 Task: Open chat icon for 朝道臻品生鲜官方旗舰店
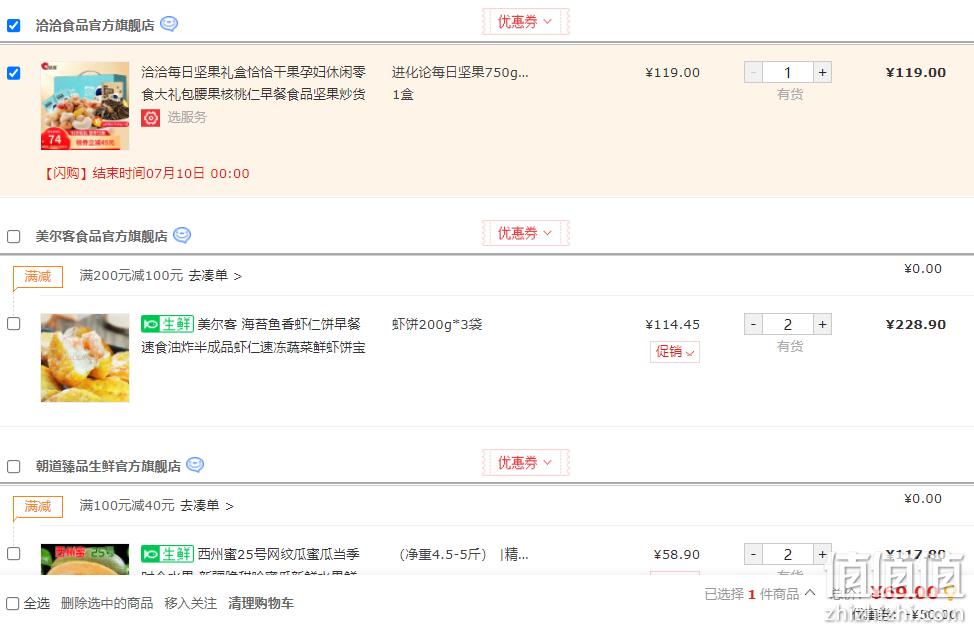coord(195,465)
